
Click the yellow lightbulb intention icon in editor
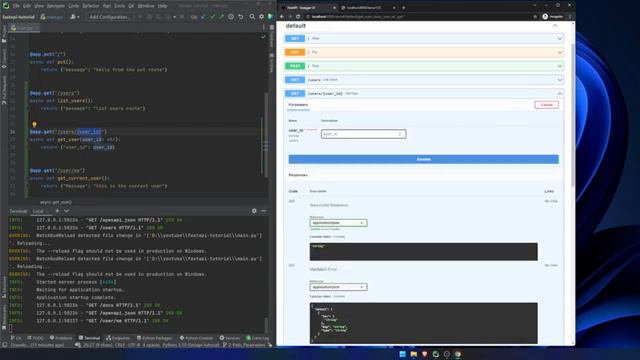[x=34, y=124]
